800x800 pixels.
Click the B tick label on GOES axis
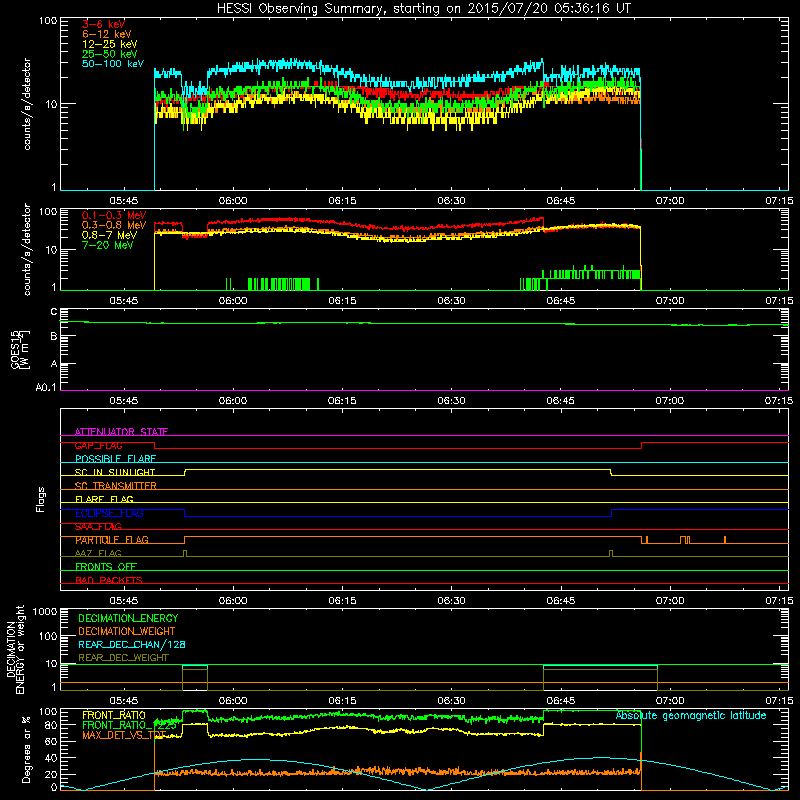pyautogui.click(x=54, y=336)
